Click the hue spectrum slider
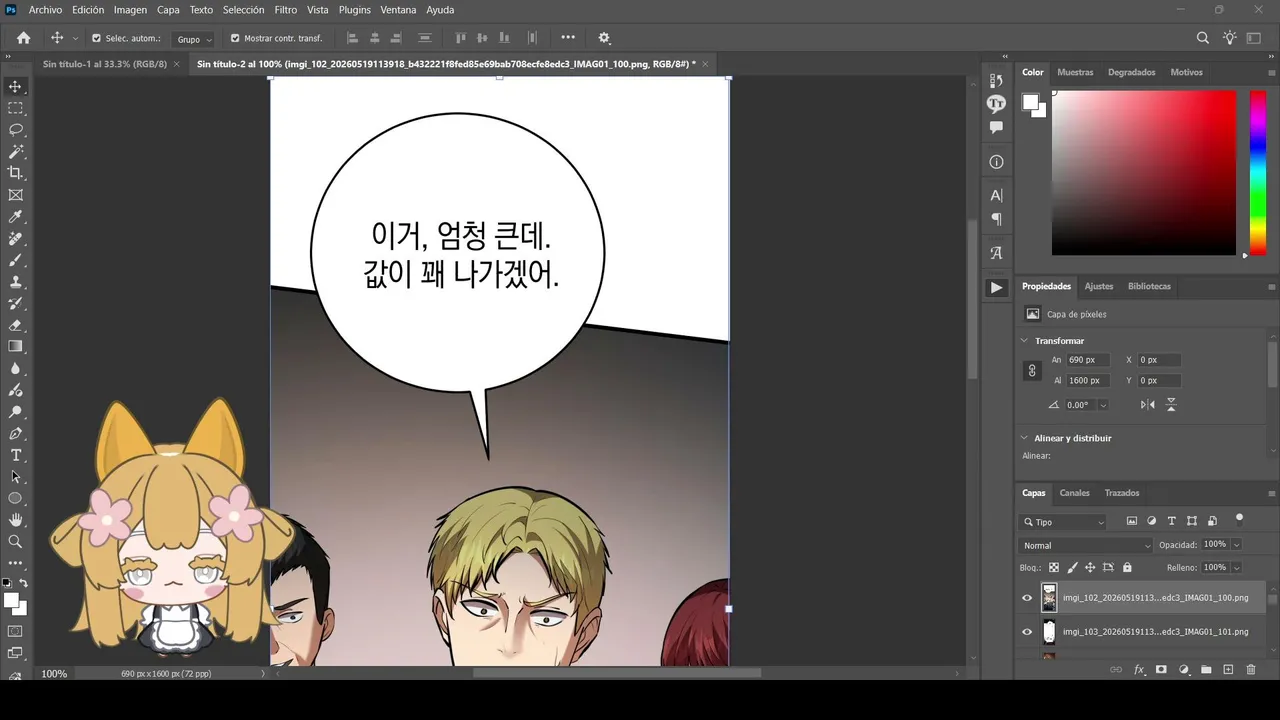 click(x=1258, y=173)
